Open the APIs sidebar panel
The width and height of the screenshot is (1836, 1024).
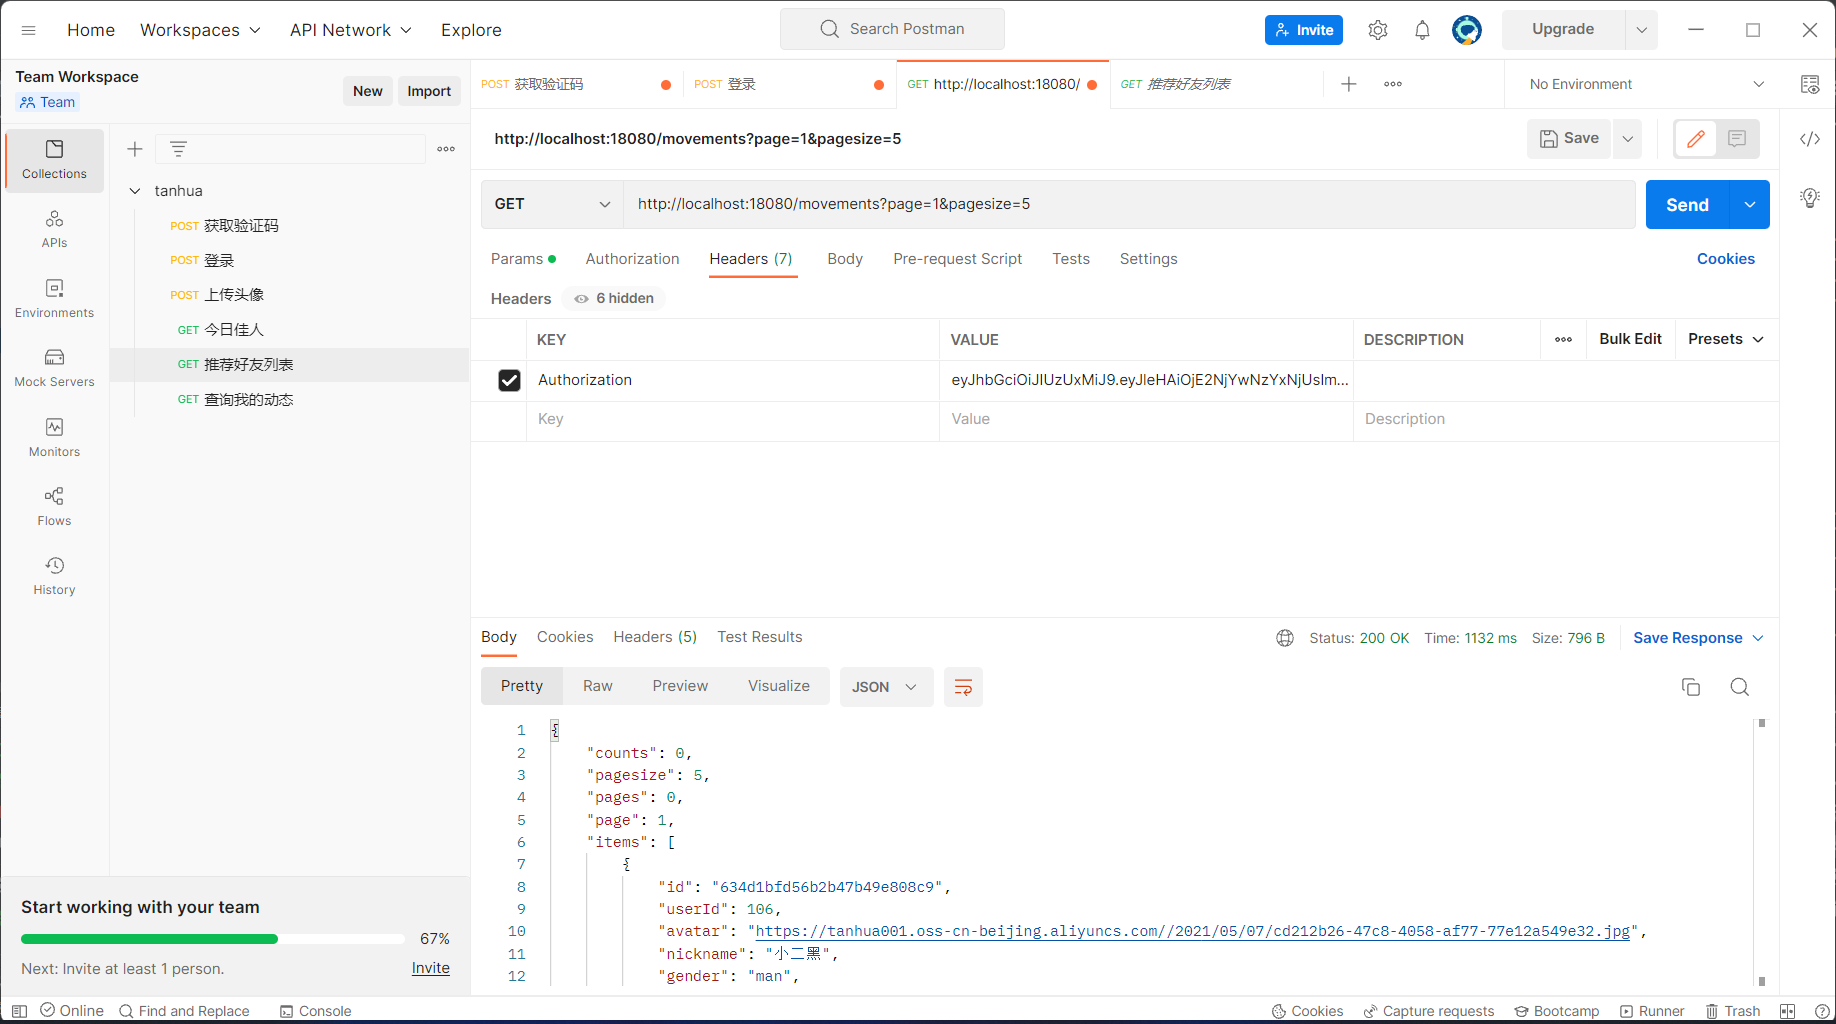pyautogui.click(x=54, y=229)
